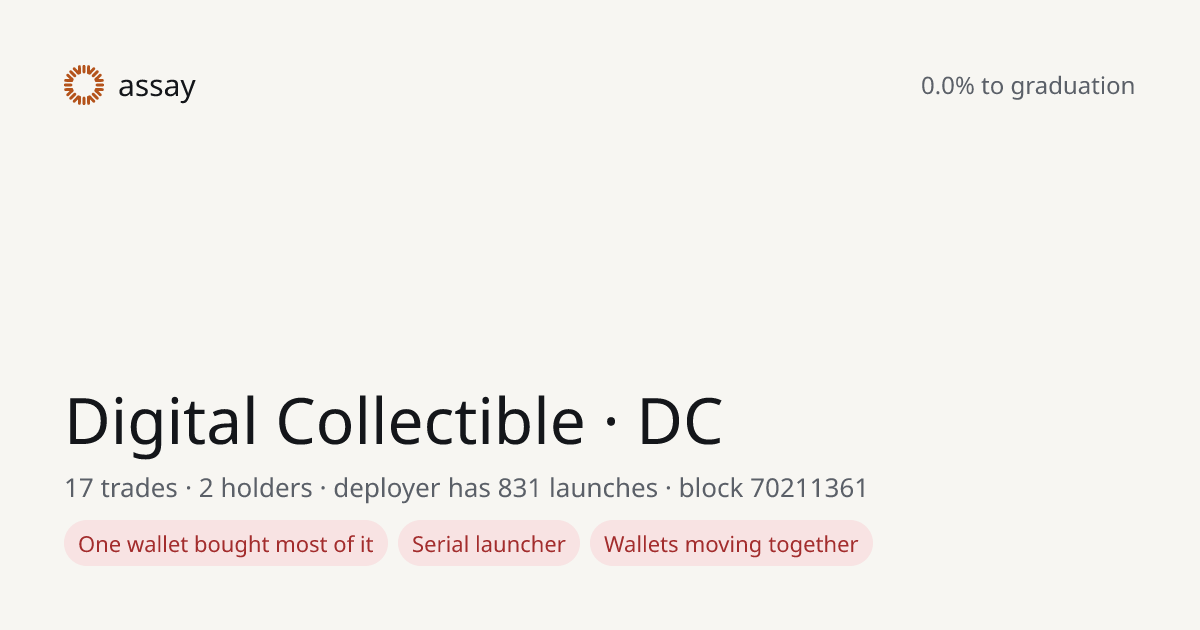The image size is (1200, 630).
Task: Click the dot separator before block
Action: (668, 489)
